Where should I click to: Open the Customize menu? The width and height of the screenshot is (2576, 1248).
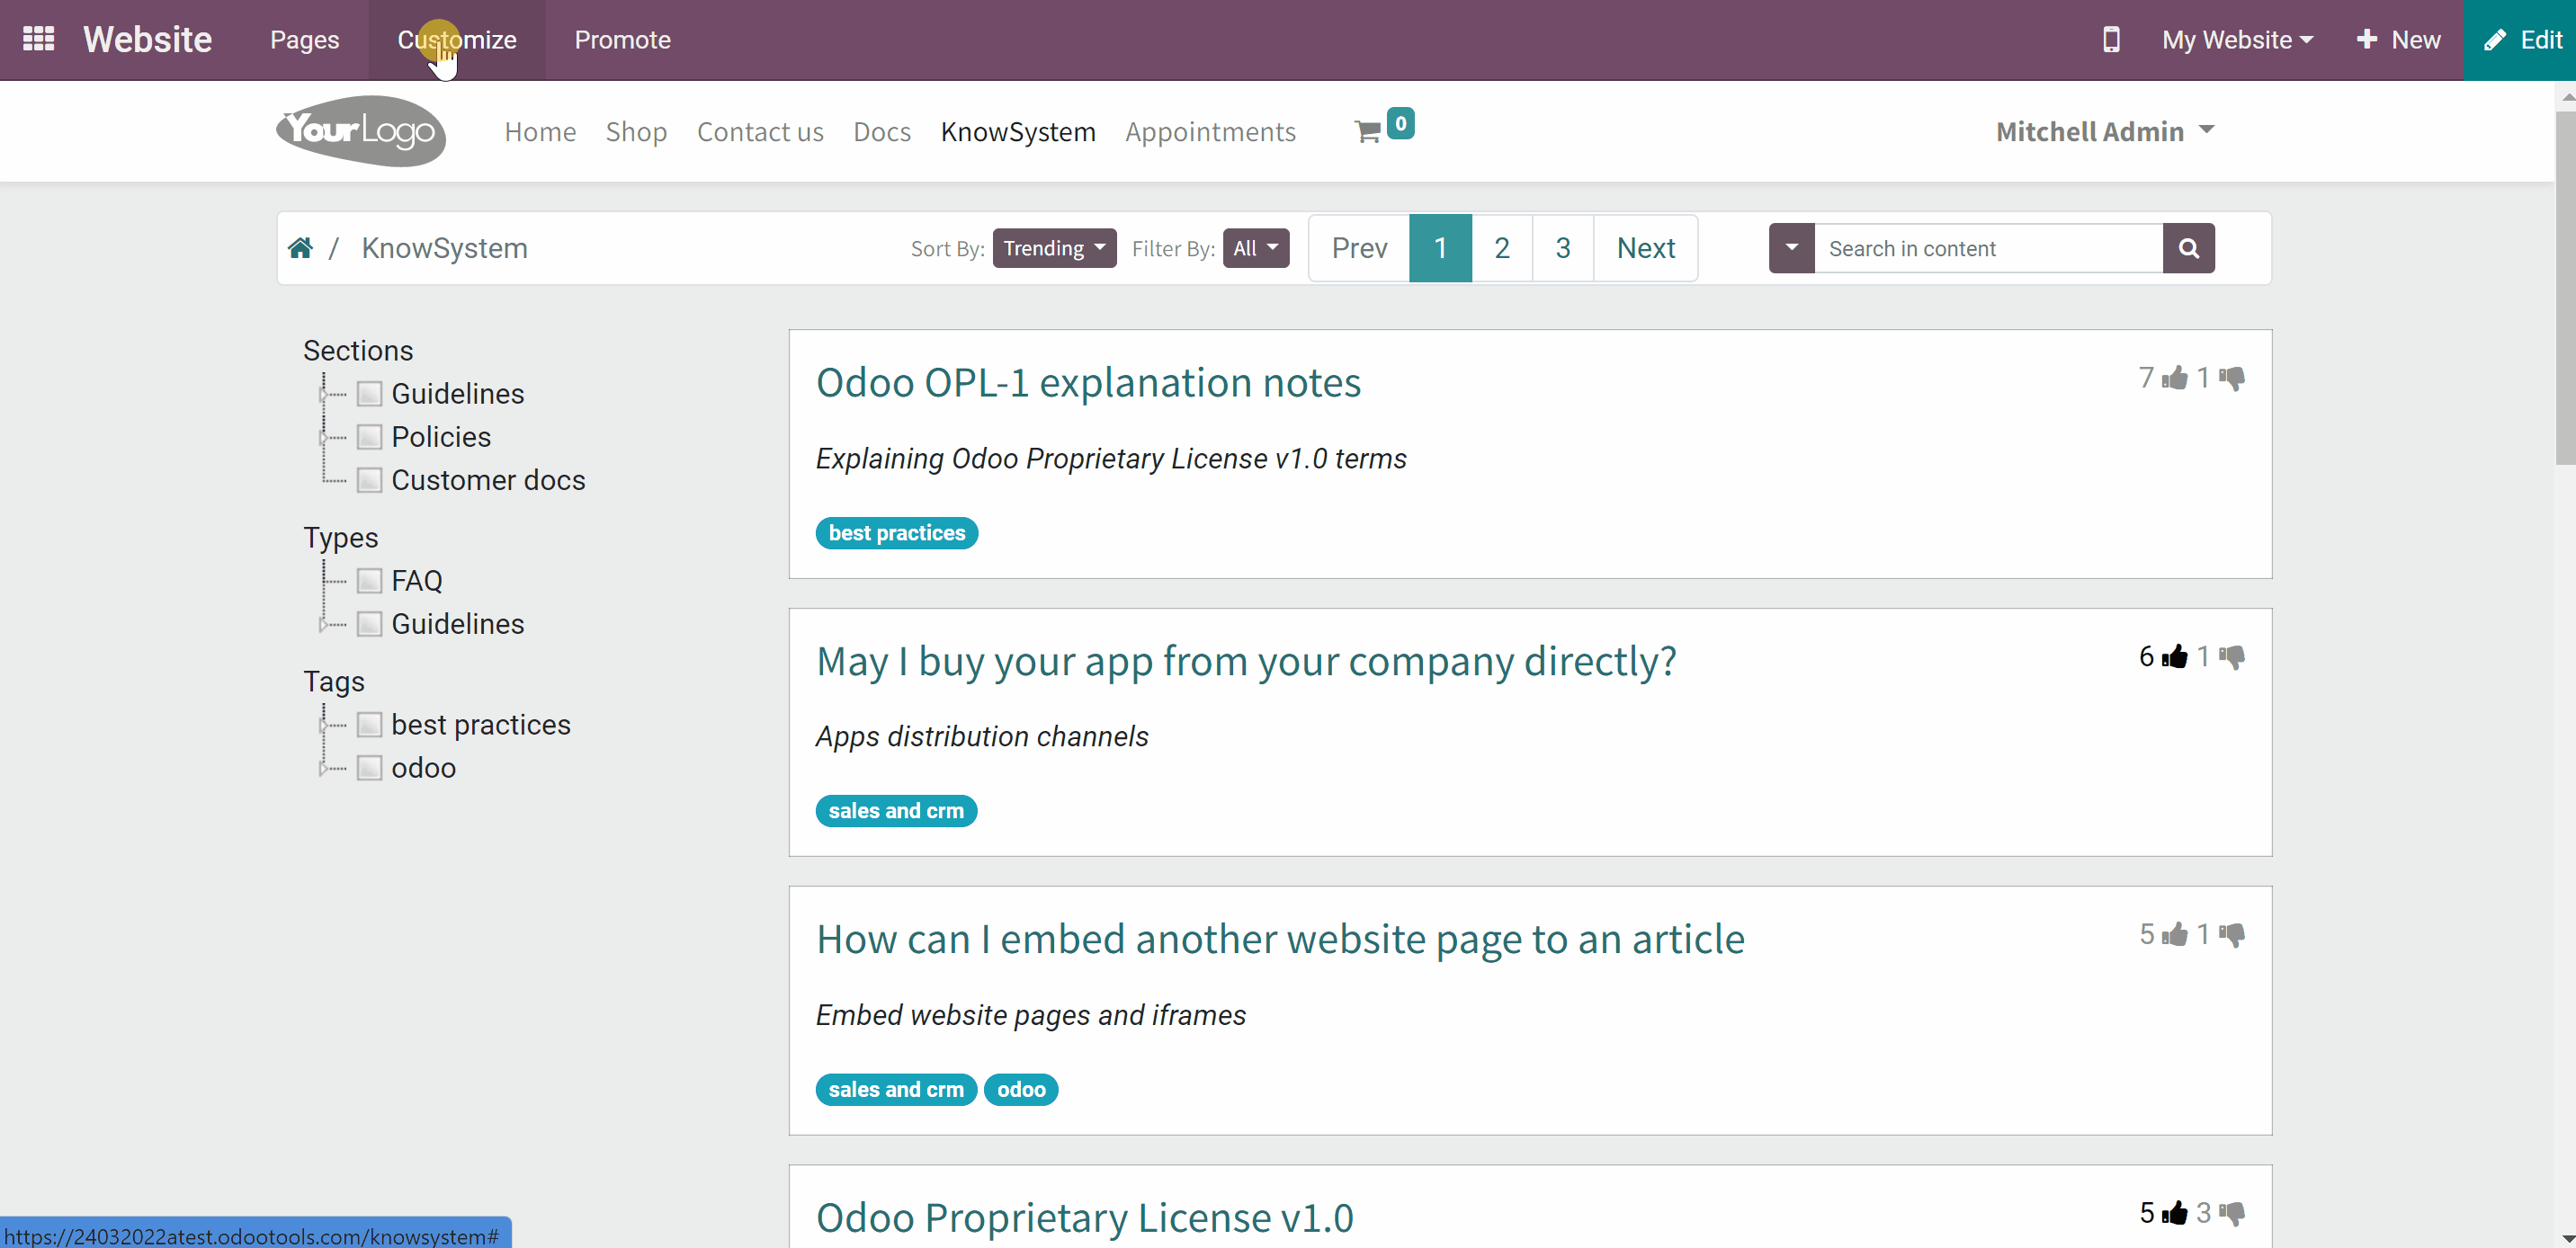(x=457, y=40)
